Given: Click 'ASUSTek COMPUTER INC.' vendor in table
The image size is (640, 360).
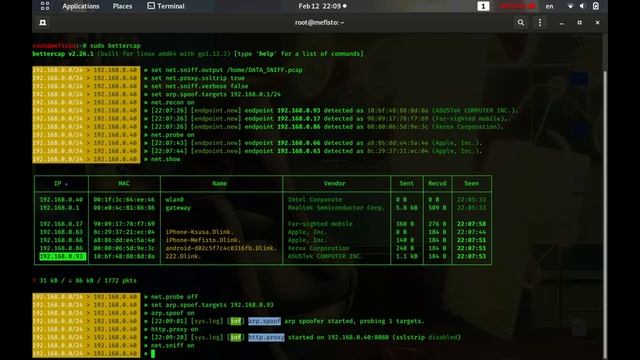Looking at the screenshot, I should click(x=325, y=256).
